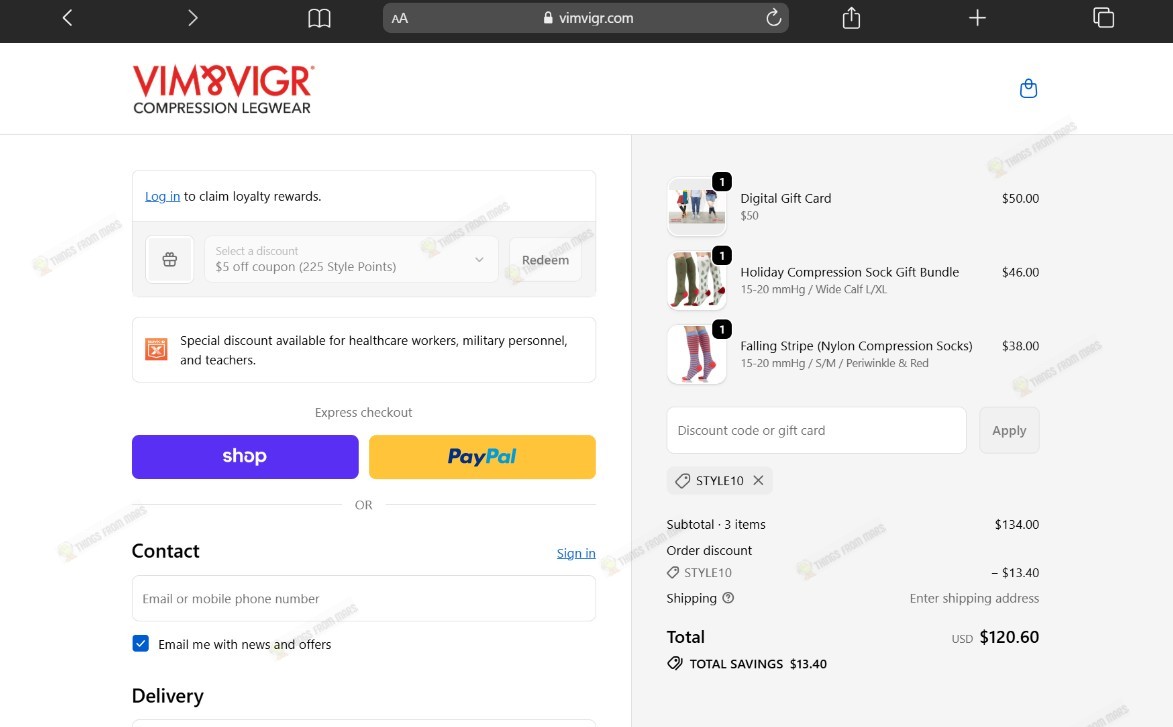Click the Holiday Compression Sock Gift Bundle name

(x=849, y=272)
